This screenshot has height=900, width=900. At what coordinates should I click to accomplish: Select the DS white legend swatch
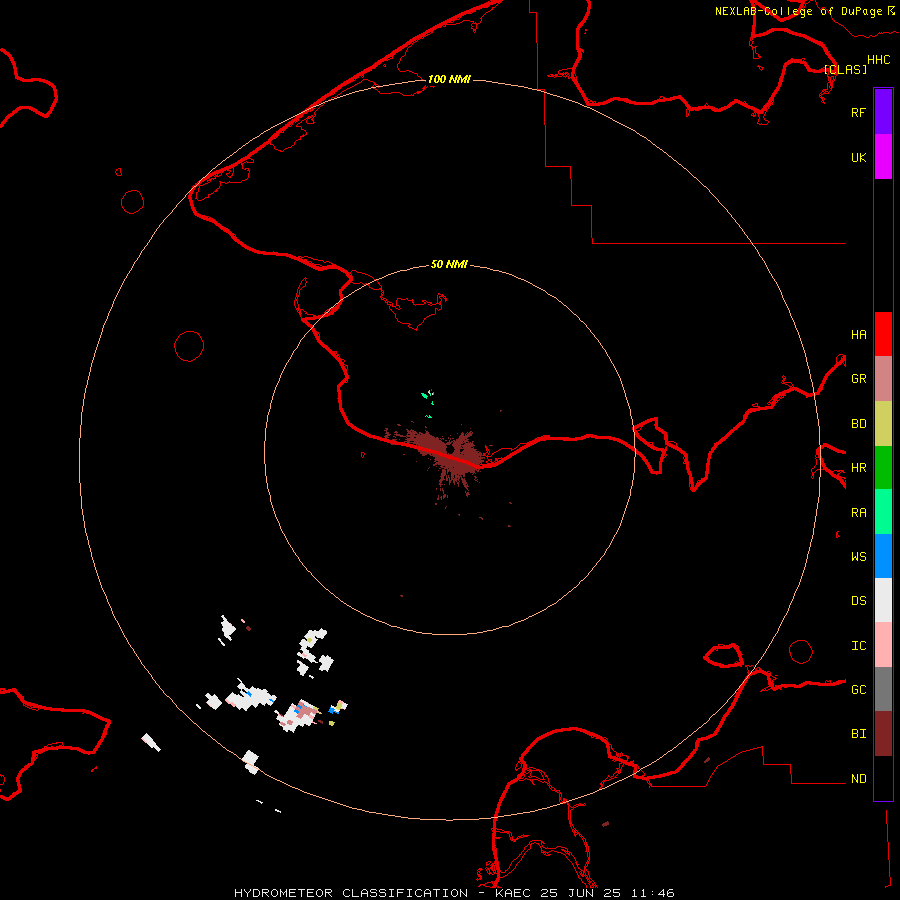coord(883,600)
